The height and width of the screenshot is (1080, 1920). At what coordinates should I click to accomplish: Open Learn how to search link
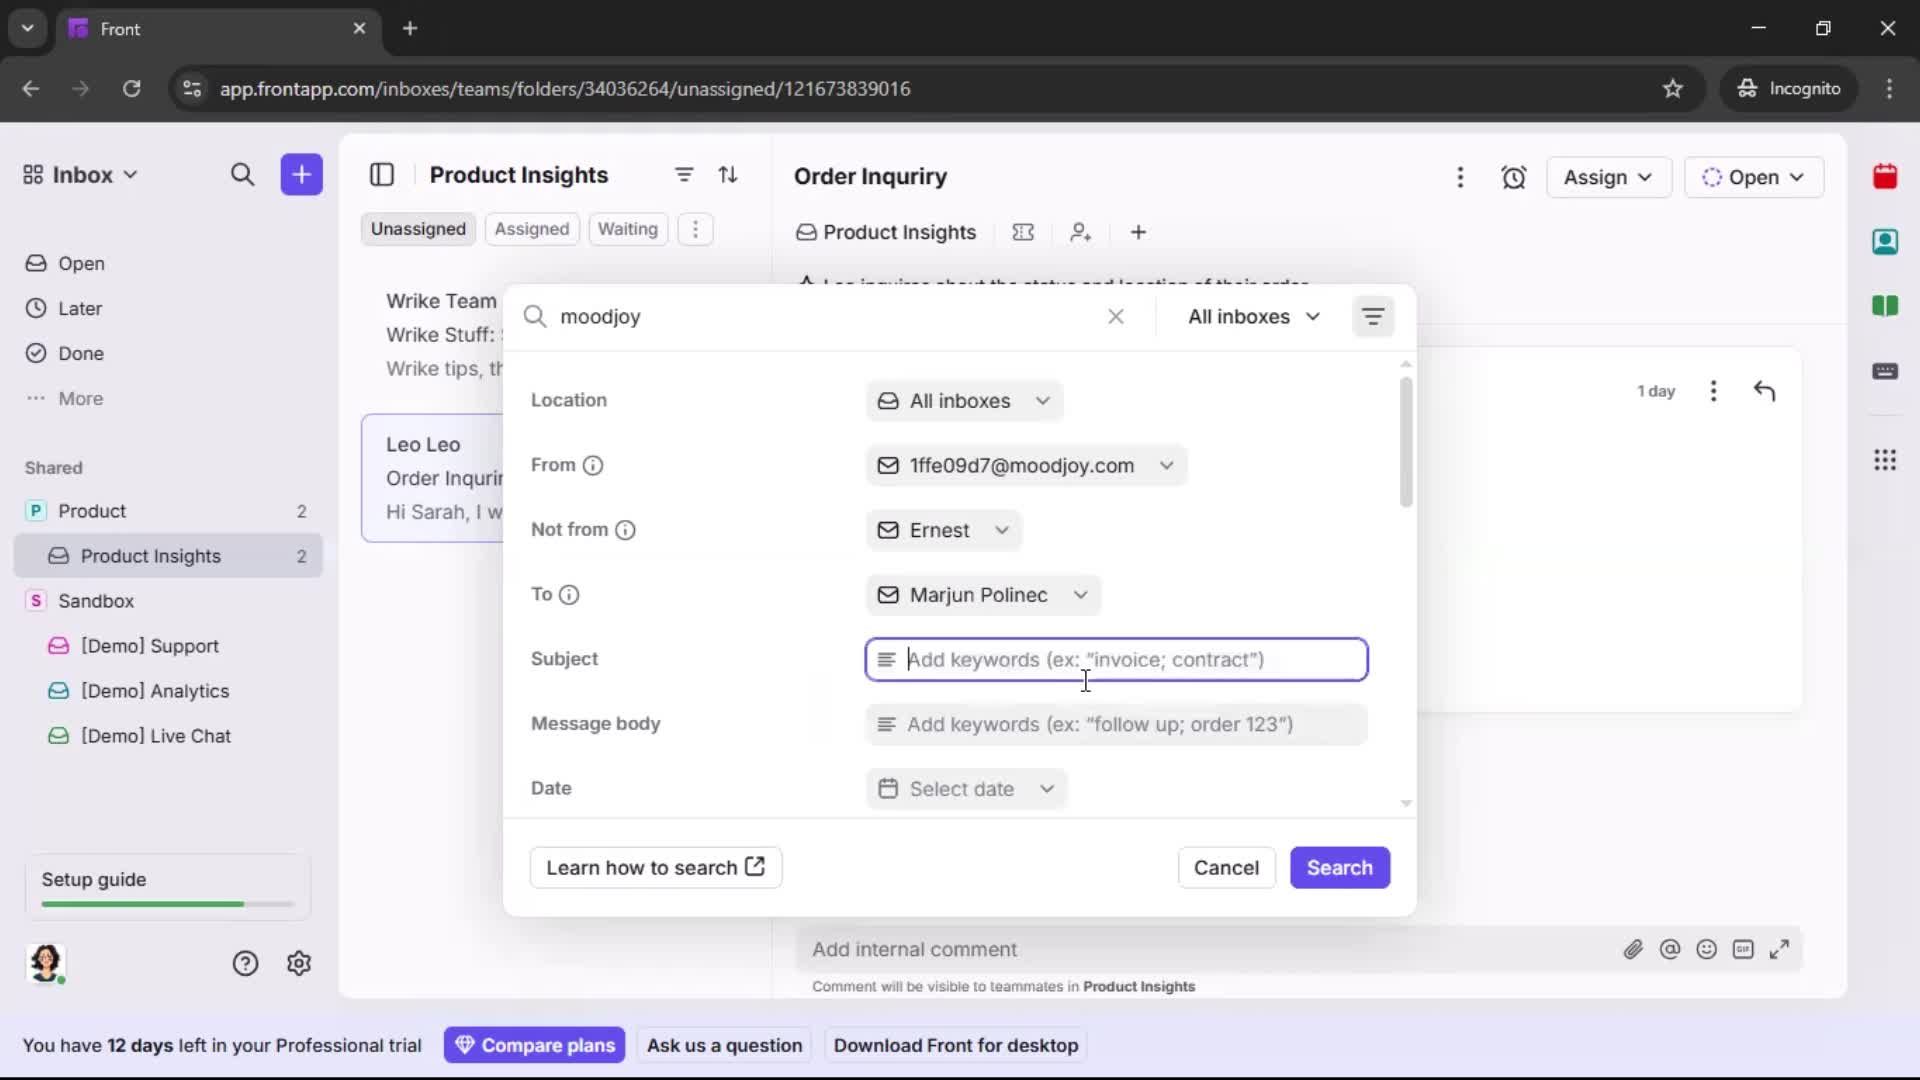(656, 867)
